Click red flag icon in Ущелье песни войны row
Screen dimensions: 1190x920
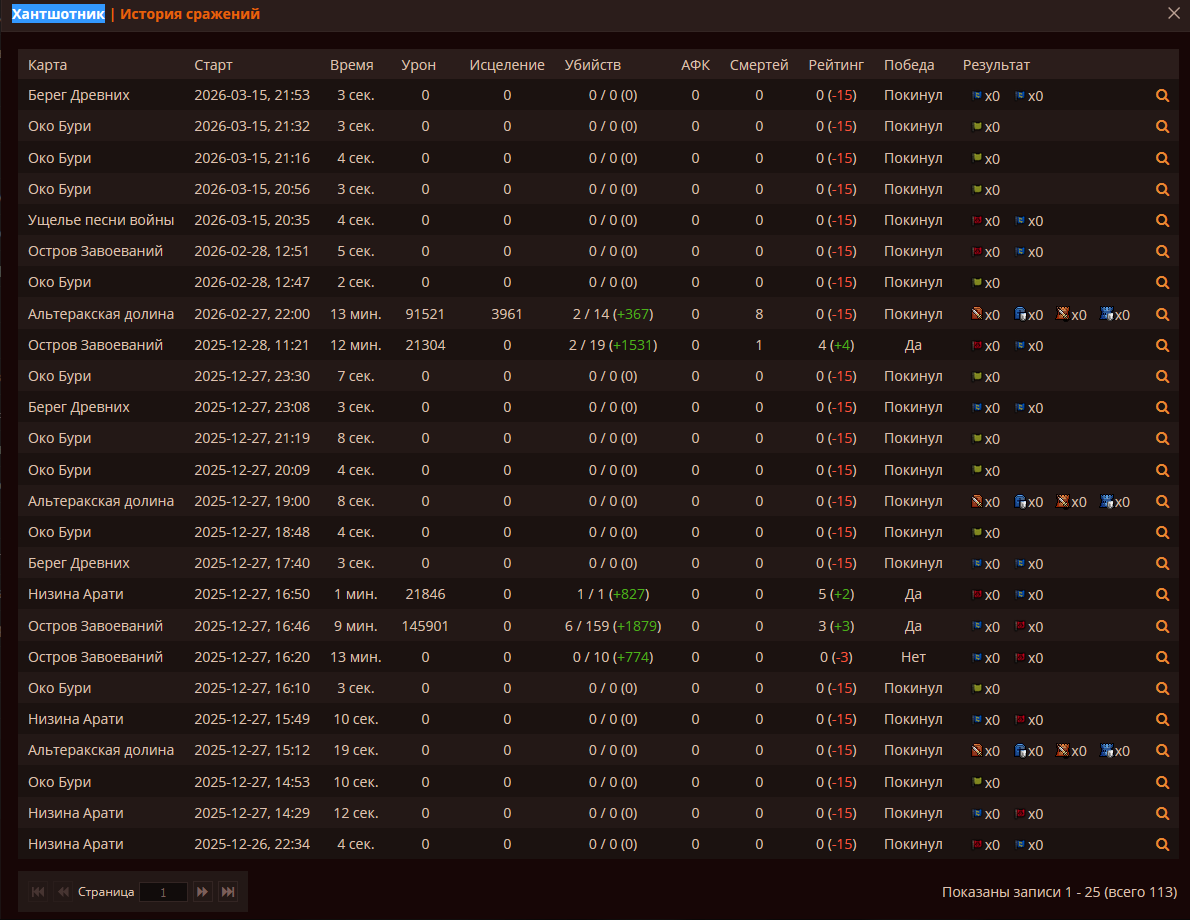977,220
